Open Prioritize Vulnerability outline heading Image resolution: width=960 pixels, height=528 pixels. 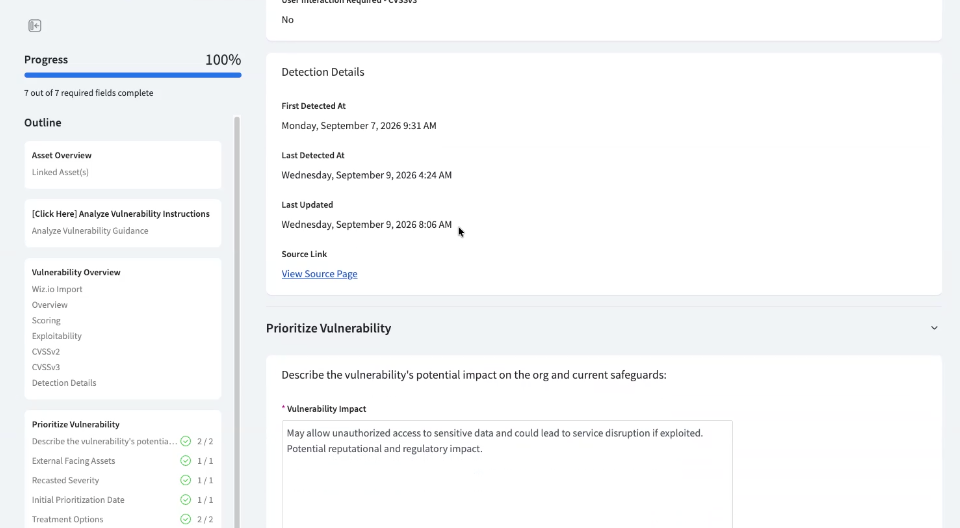(x=76, y=424)
